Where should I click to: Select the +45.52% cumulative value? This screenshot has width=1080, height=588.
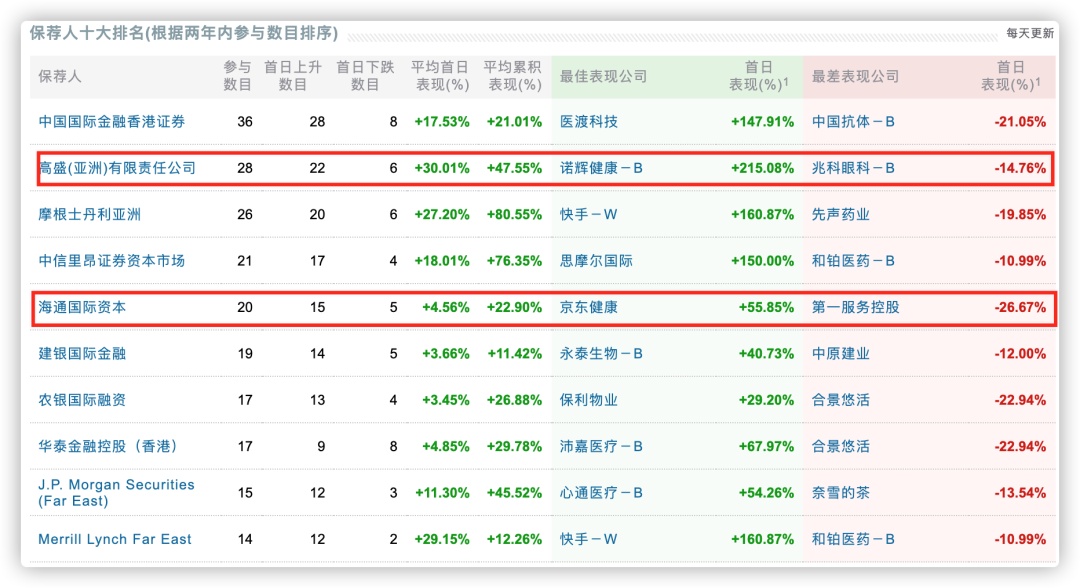515,493
